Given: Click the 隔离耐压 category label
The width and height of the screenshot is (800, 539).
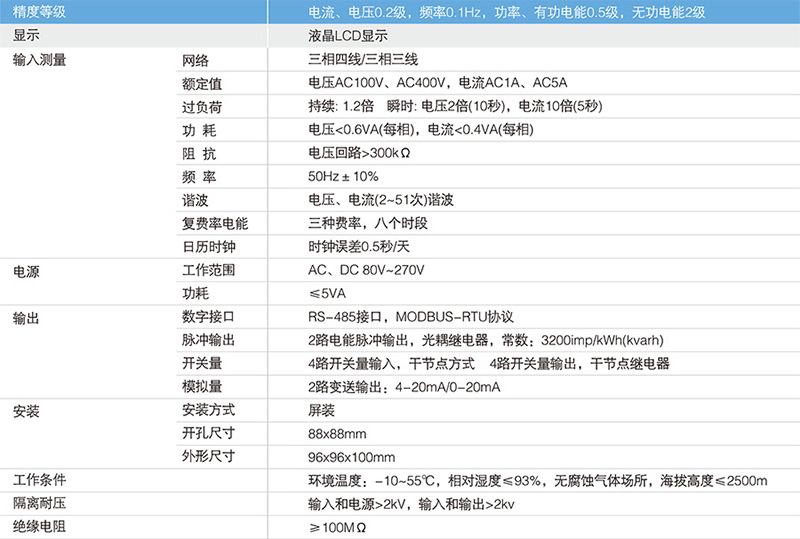Looking at the screenshot, I should pos(40,503).
